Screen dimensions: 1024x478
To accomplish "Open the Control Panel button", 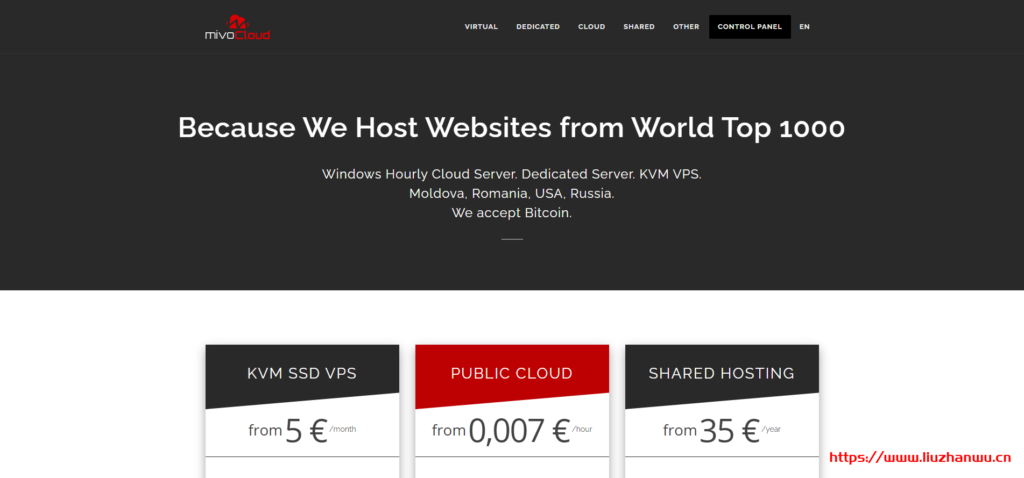I will click(749, 27).
